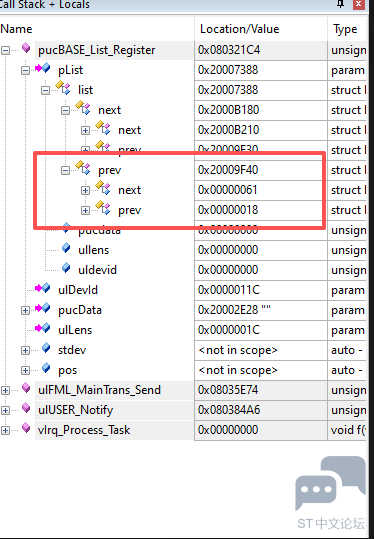Click the ulLens parameter icon
374x539 pixels.
tap(43, 328)
